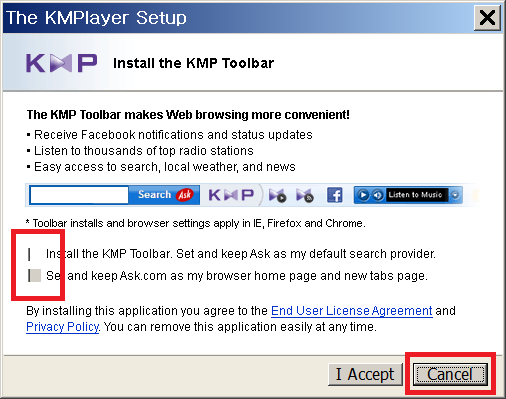The height and width of the screenshot is (399, 506).
Task: Click the large KMP logo in header
Action: point(62,63)
